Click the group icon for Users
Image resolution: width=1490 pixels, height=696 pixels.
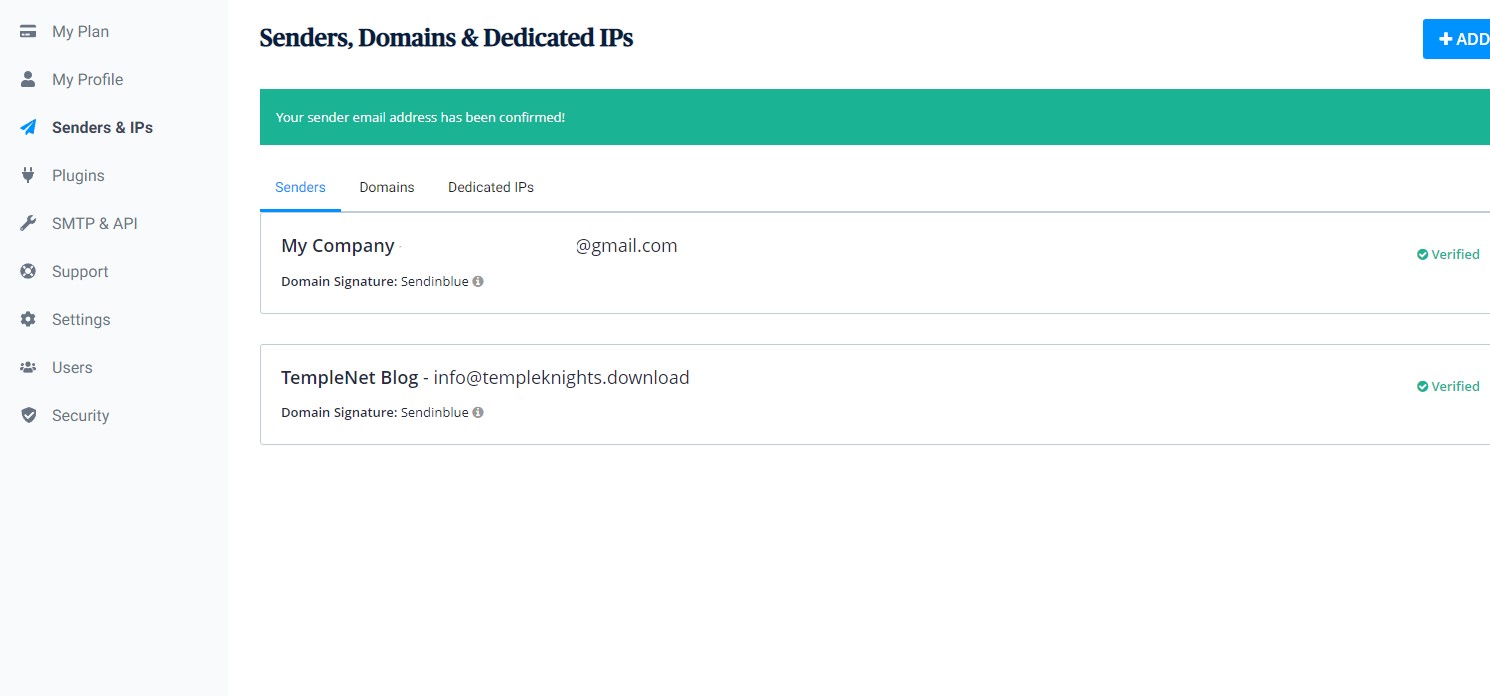28,367
